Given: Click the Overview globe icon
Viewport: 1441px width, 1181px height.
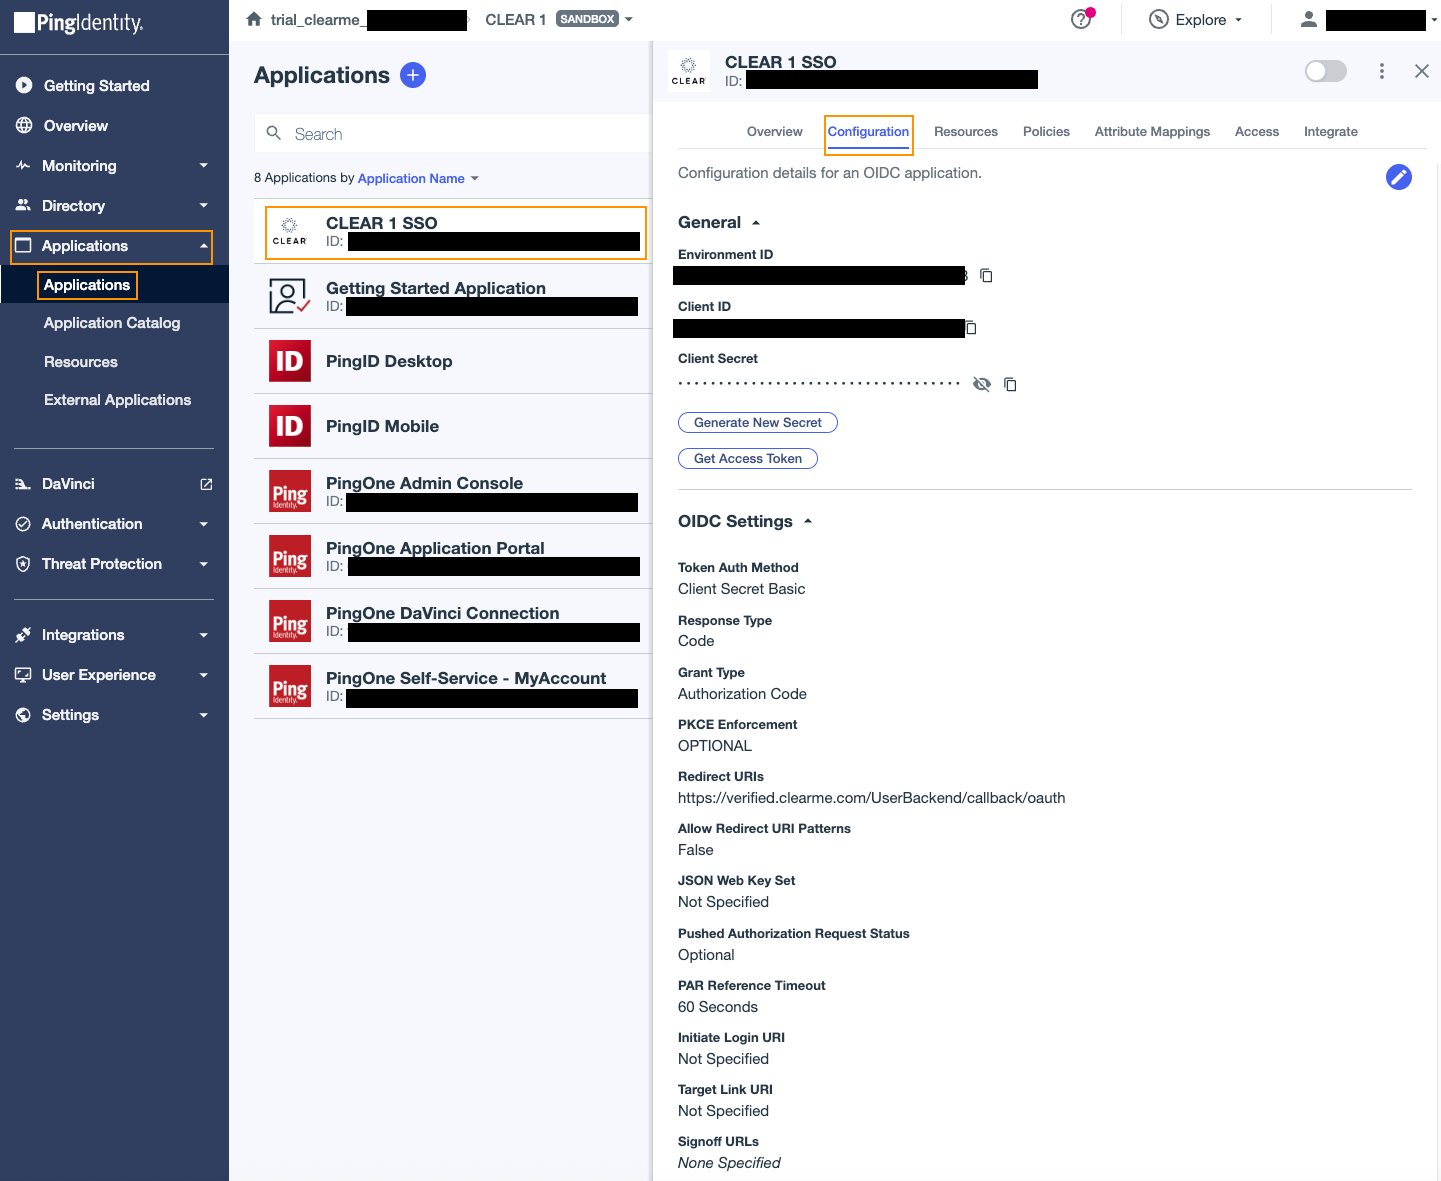Looking at the screenshot, I should 24,126.
